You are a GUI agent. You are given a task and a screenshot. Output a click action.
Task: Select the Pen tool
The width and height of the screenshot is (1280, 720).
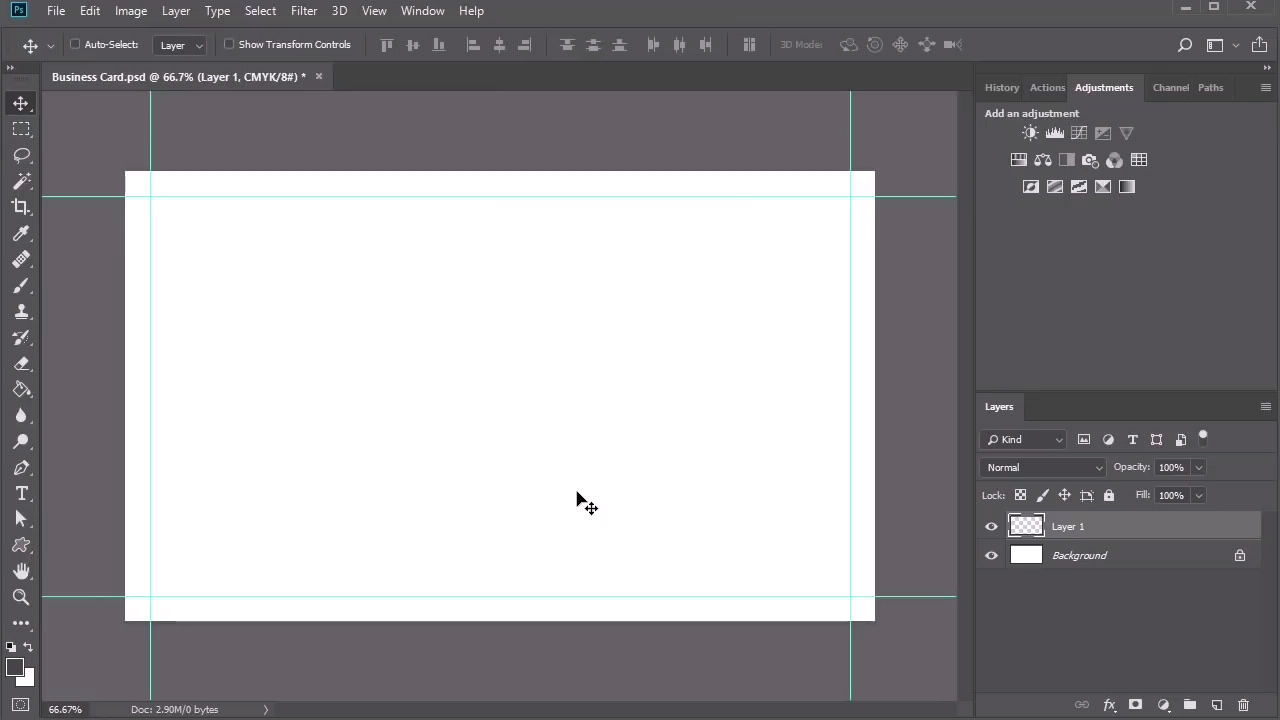21,468
